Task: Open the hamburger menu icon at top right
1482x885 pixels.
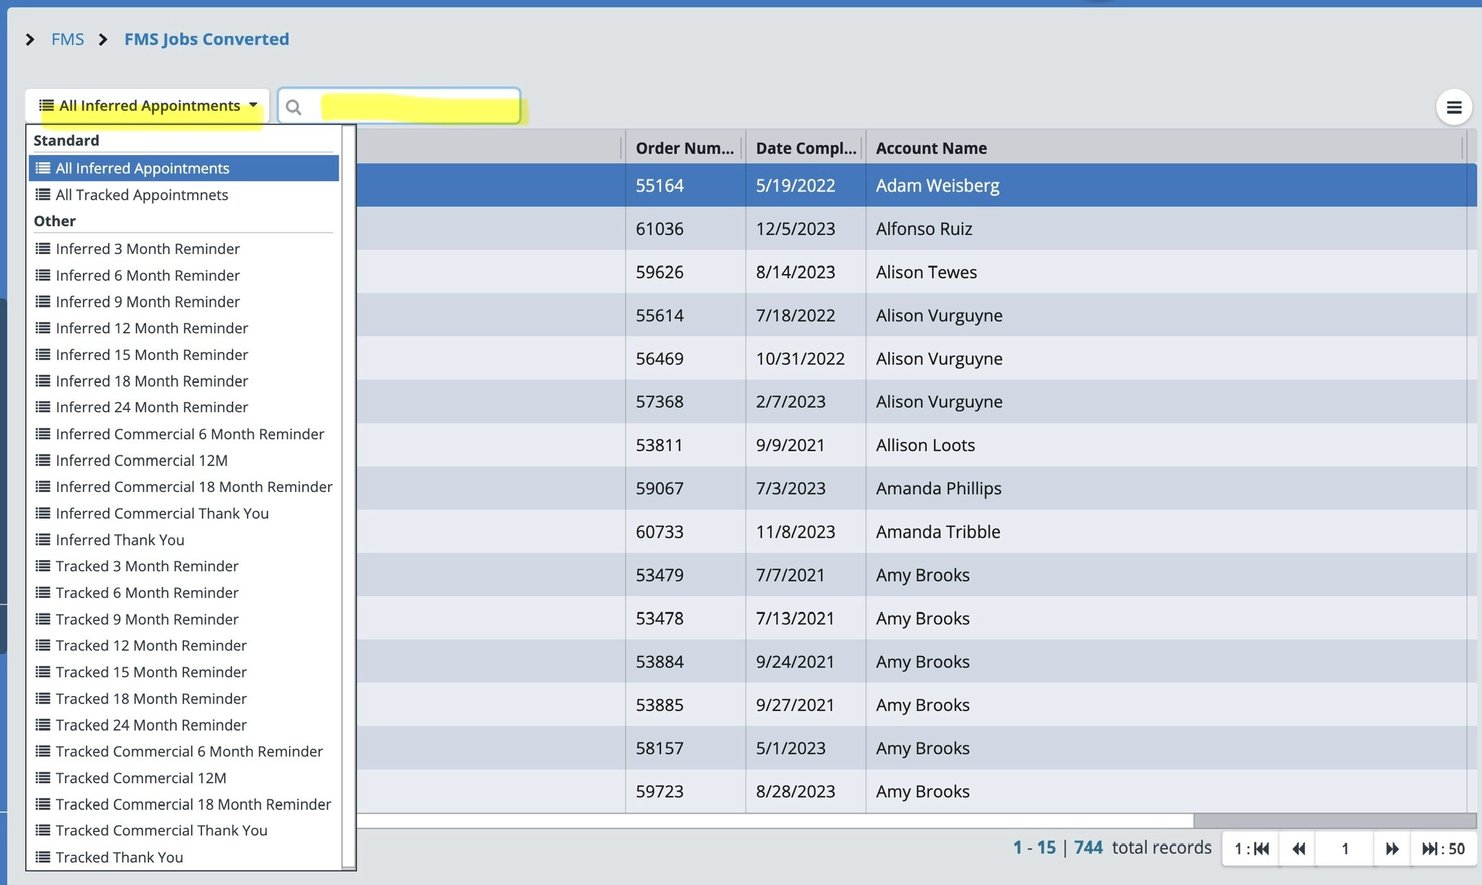Action: tap(1453, 107)
